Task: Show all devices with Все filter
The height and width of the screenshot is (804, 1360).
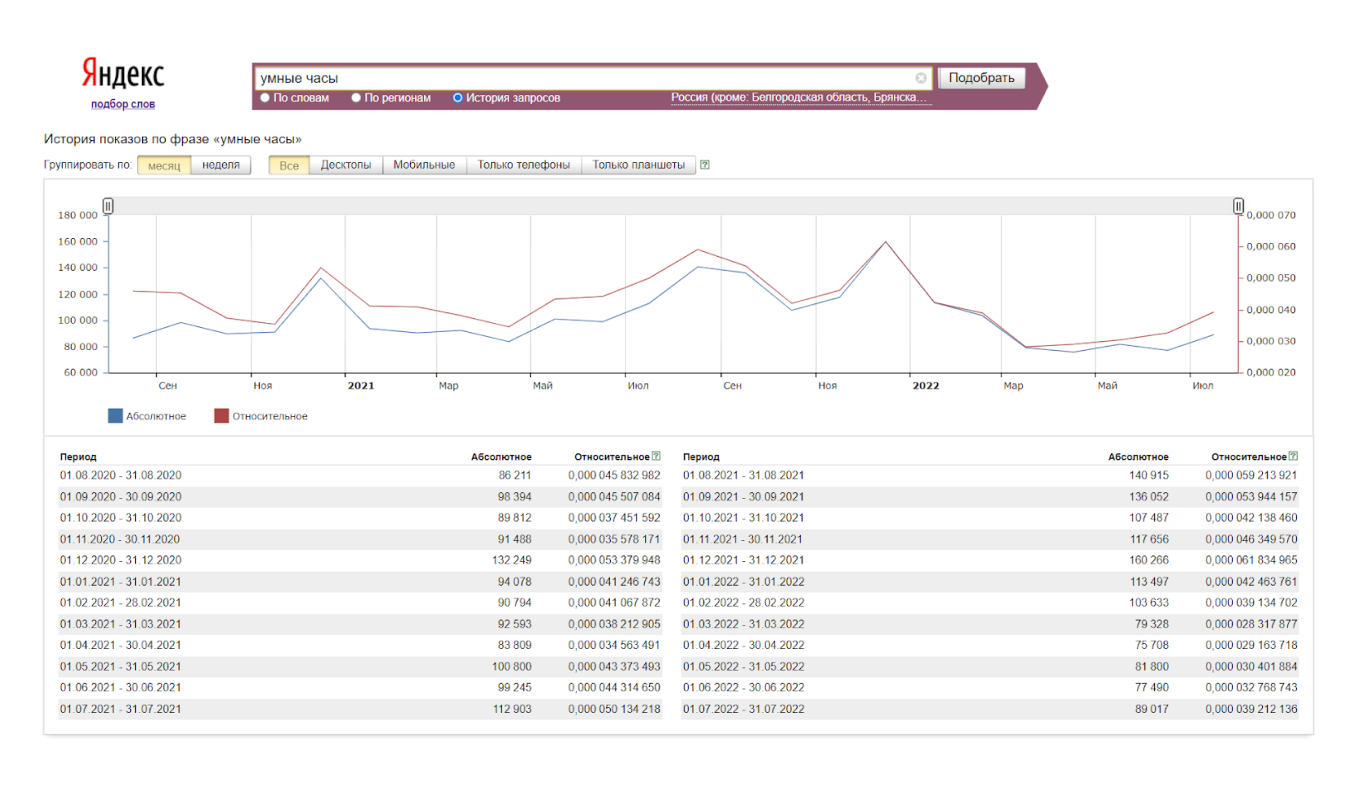Action: [x=289, y=165]
